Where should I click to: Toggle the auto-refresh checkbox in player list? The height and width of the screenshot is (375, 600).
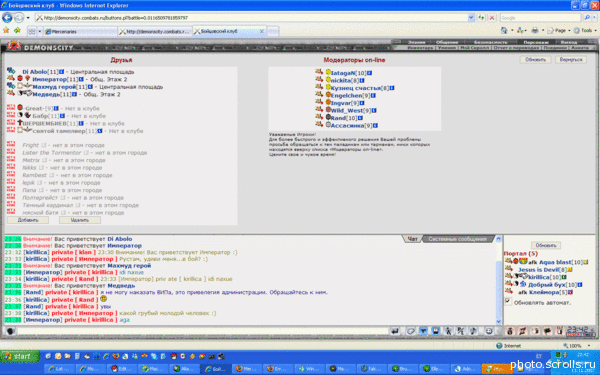click(508, 302)
